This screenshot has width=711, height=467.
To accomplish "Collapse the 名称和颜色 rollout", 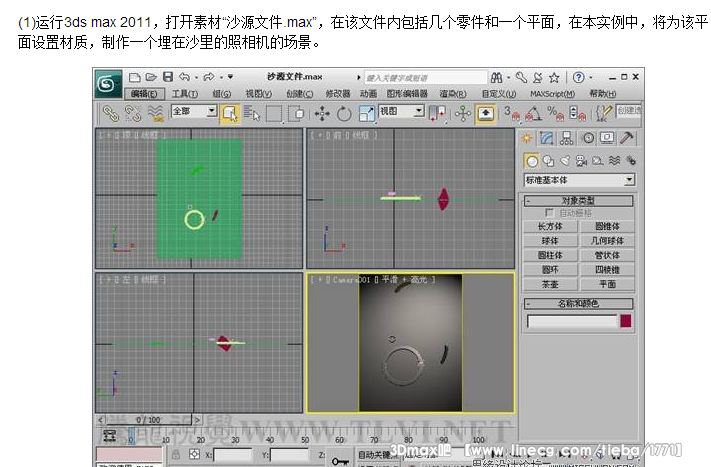I will [x=578, y=303].
